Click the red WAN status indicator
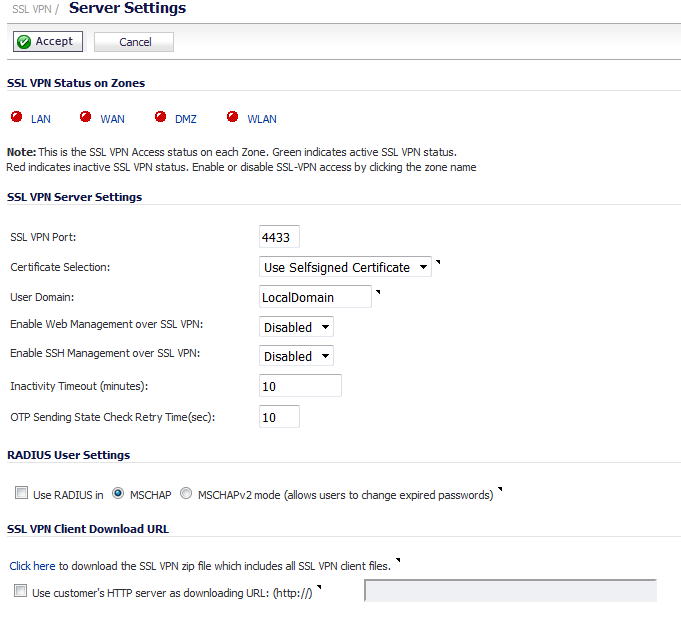 (x=86, y=117)
